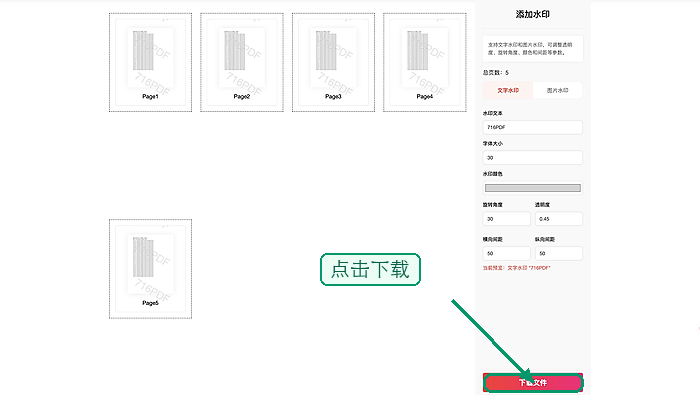Select the Page1 thumbnail
Screen dimensions: 700x395
click(150, 62)
